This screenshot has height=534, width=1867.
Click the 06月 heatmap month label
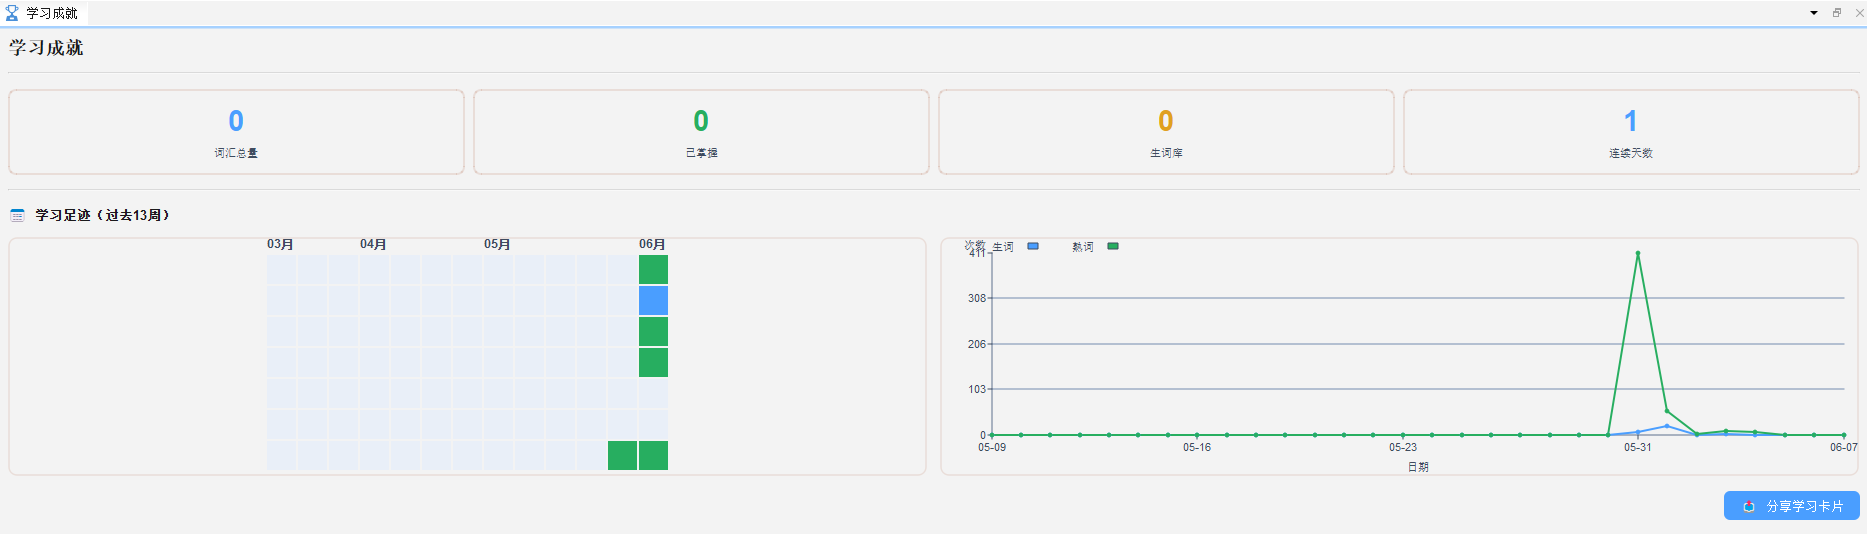(652, 244)
